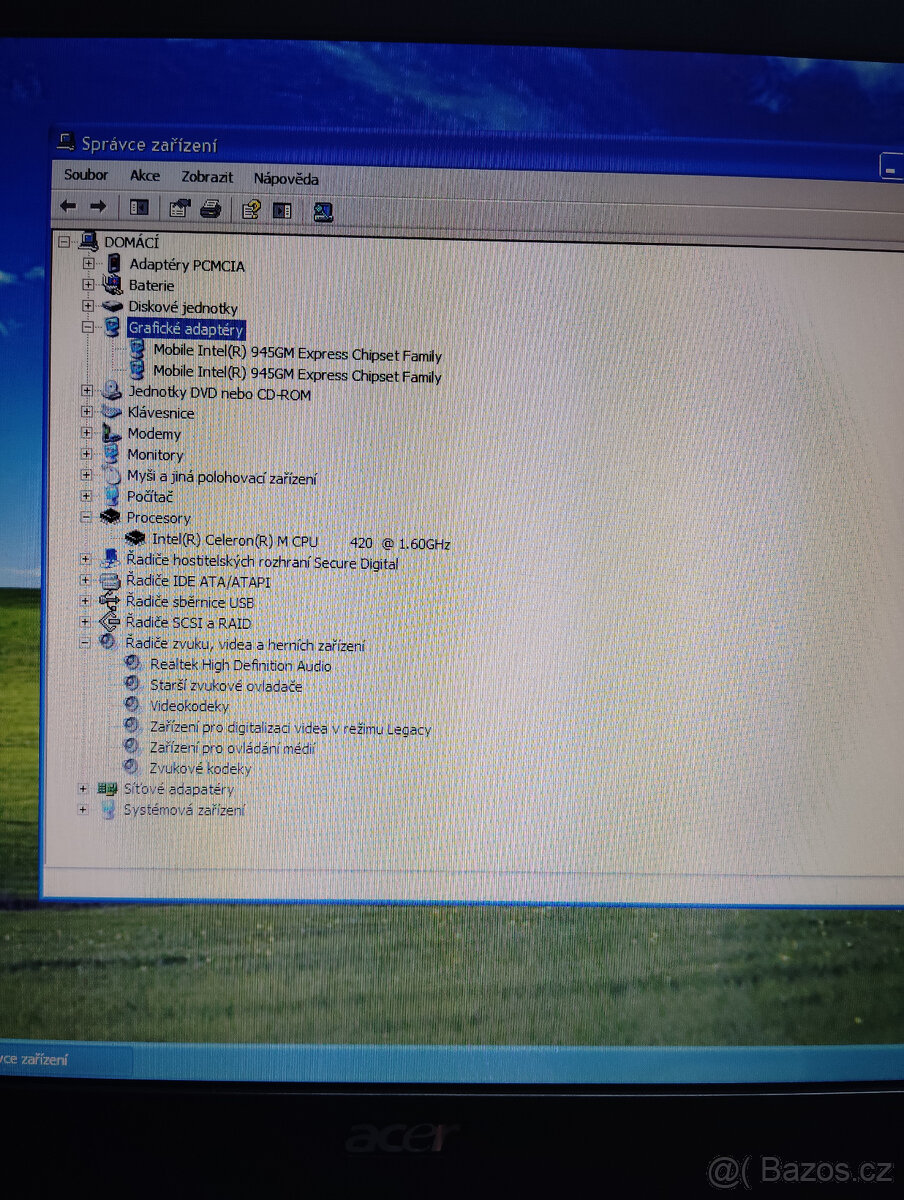904x1200 pixels.
Task: Toggle the console tree pane icon
Action: pyautogui.click(x=138, y=207)
